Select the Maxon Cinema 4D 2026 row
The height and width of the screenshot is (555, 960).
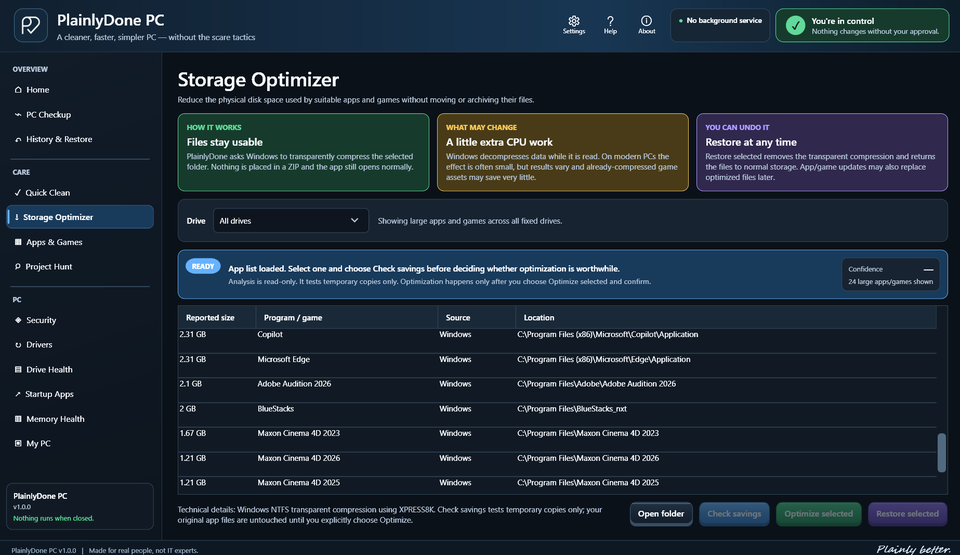pyautogui.click(x=557, y=464)
